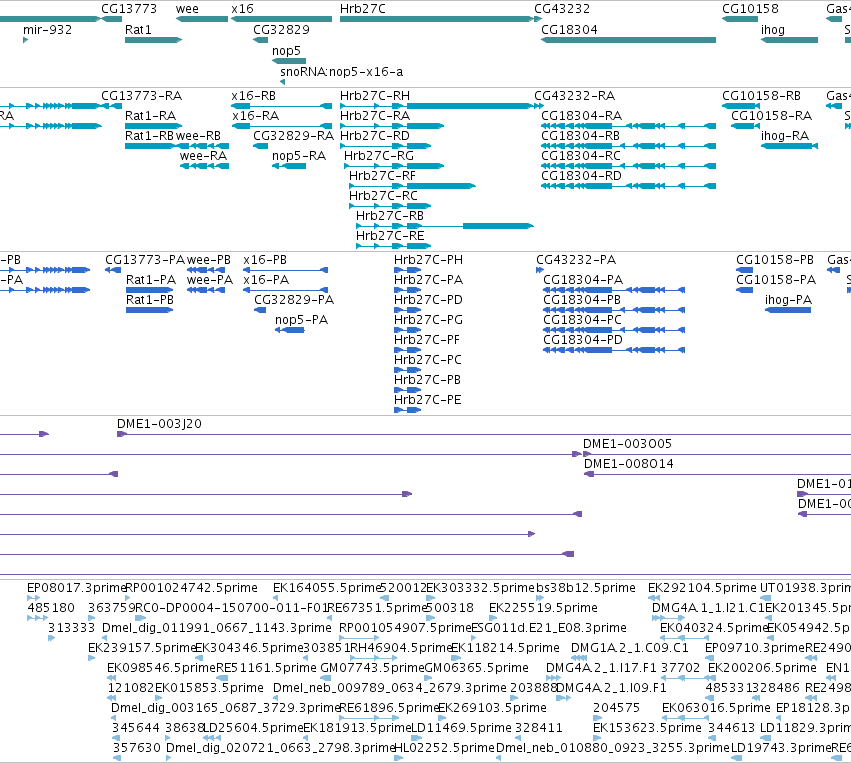Select the CG10158-PB protein glyph
The width and height of the screenshot is (851, 763).
coord(745,270)
